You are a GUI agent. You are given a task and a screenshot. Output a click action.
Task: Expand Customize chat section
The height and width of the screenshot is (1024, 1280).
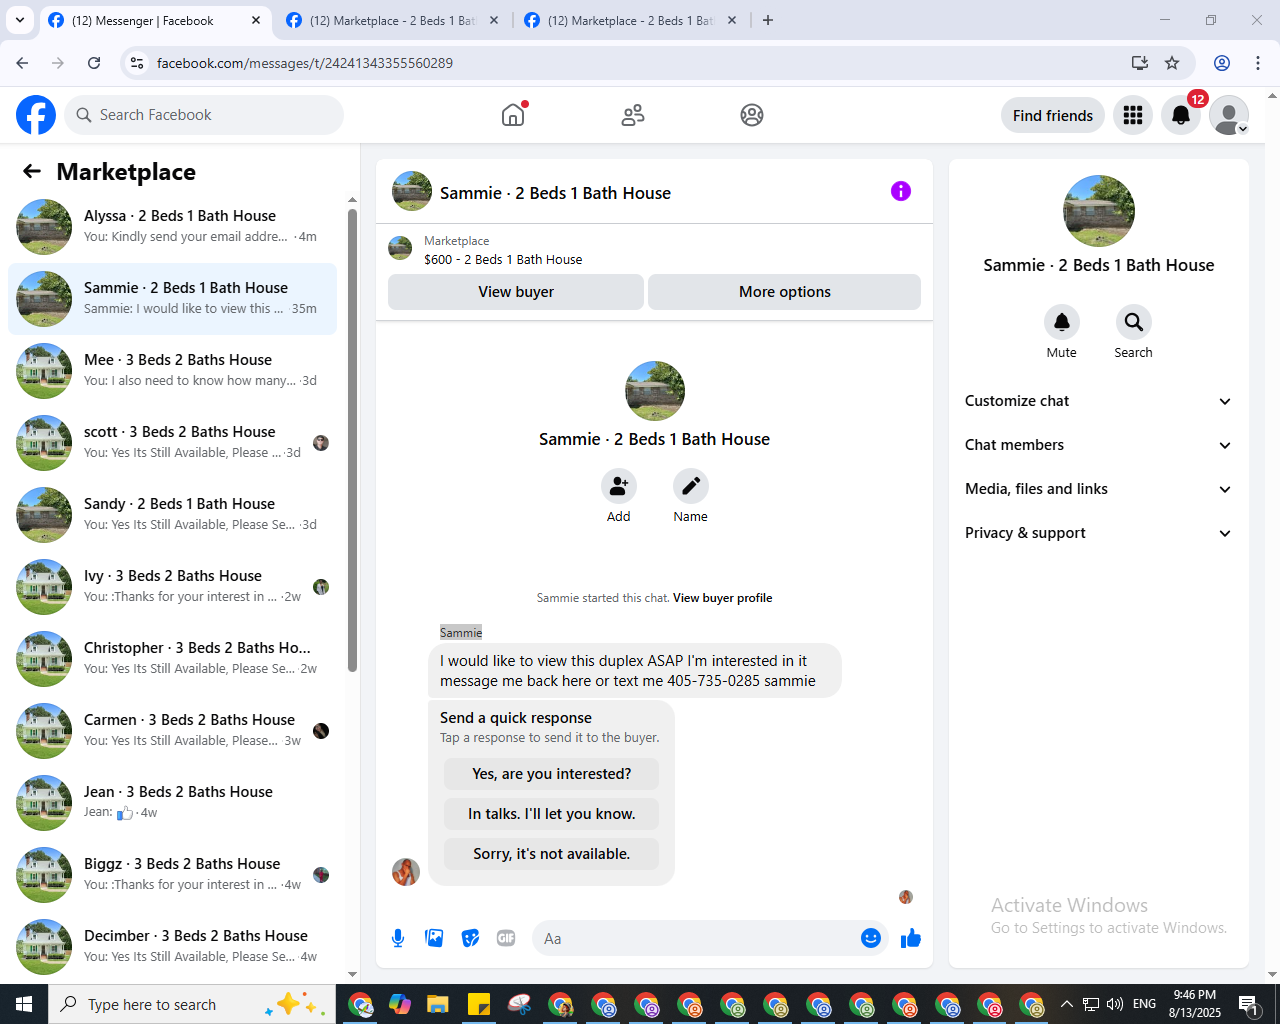click(1098, 401)
